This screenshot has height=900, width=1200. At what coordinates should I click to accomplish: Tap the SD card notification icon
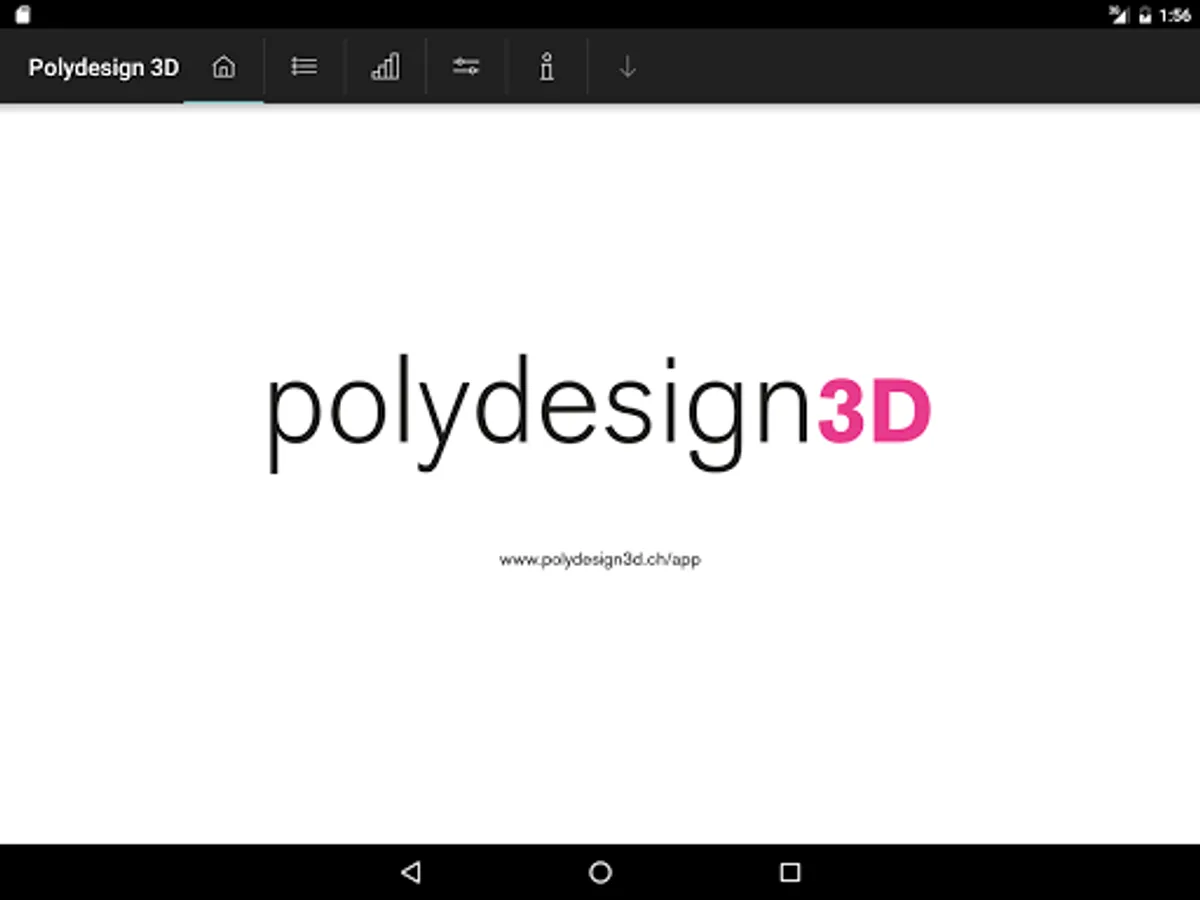pyautogui.click(x=22, y=15)
